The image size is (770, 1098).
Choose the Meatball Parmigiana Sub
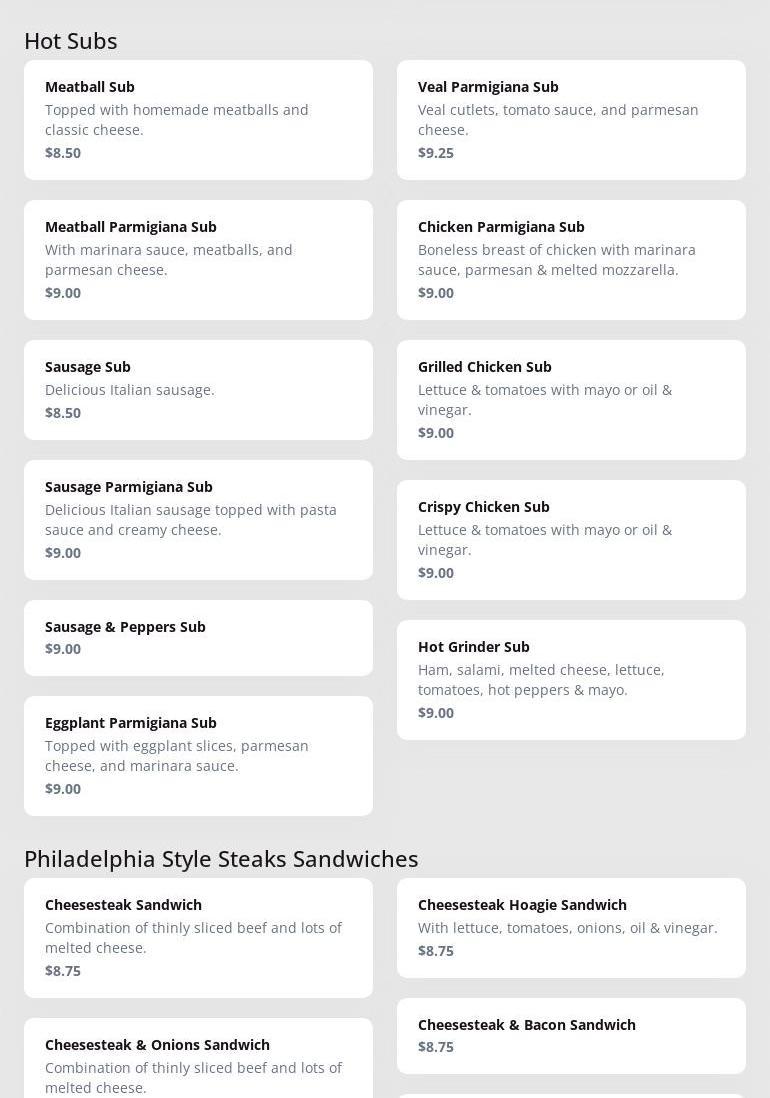point(198,260)
